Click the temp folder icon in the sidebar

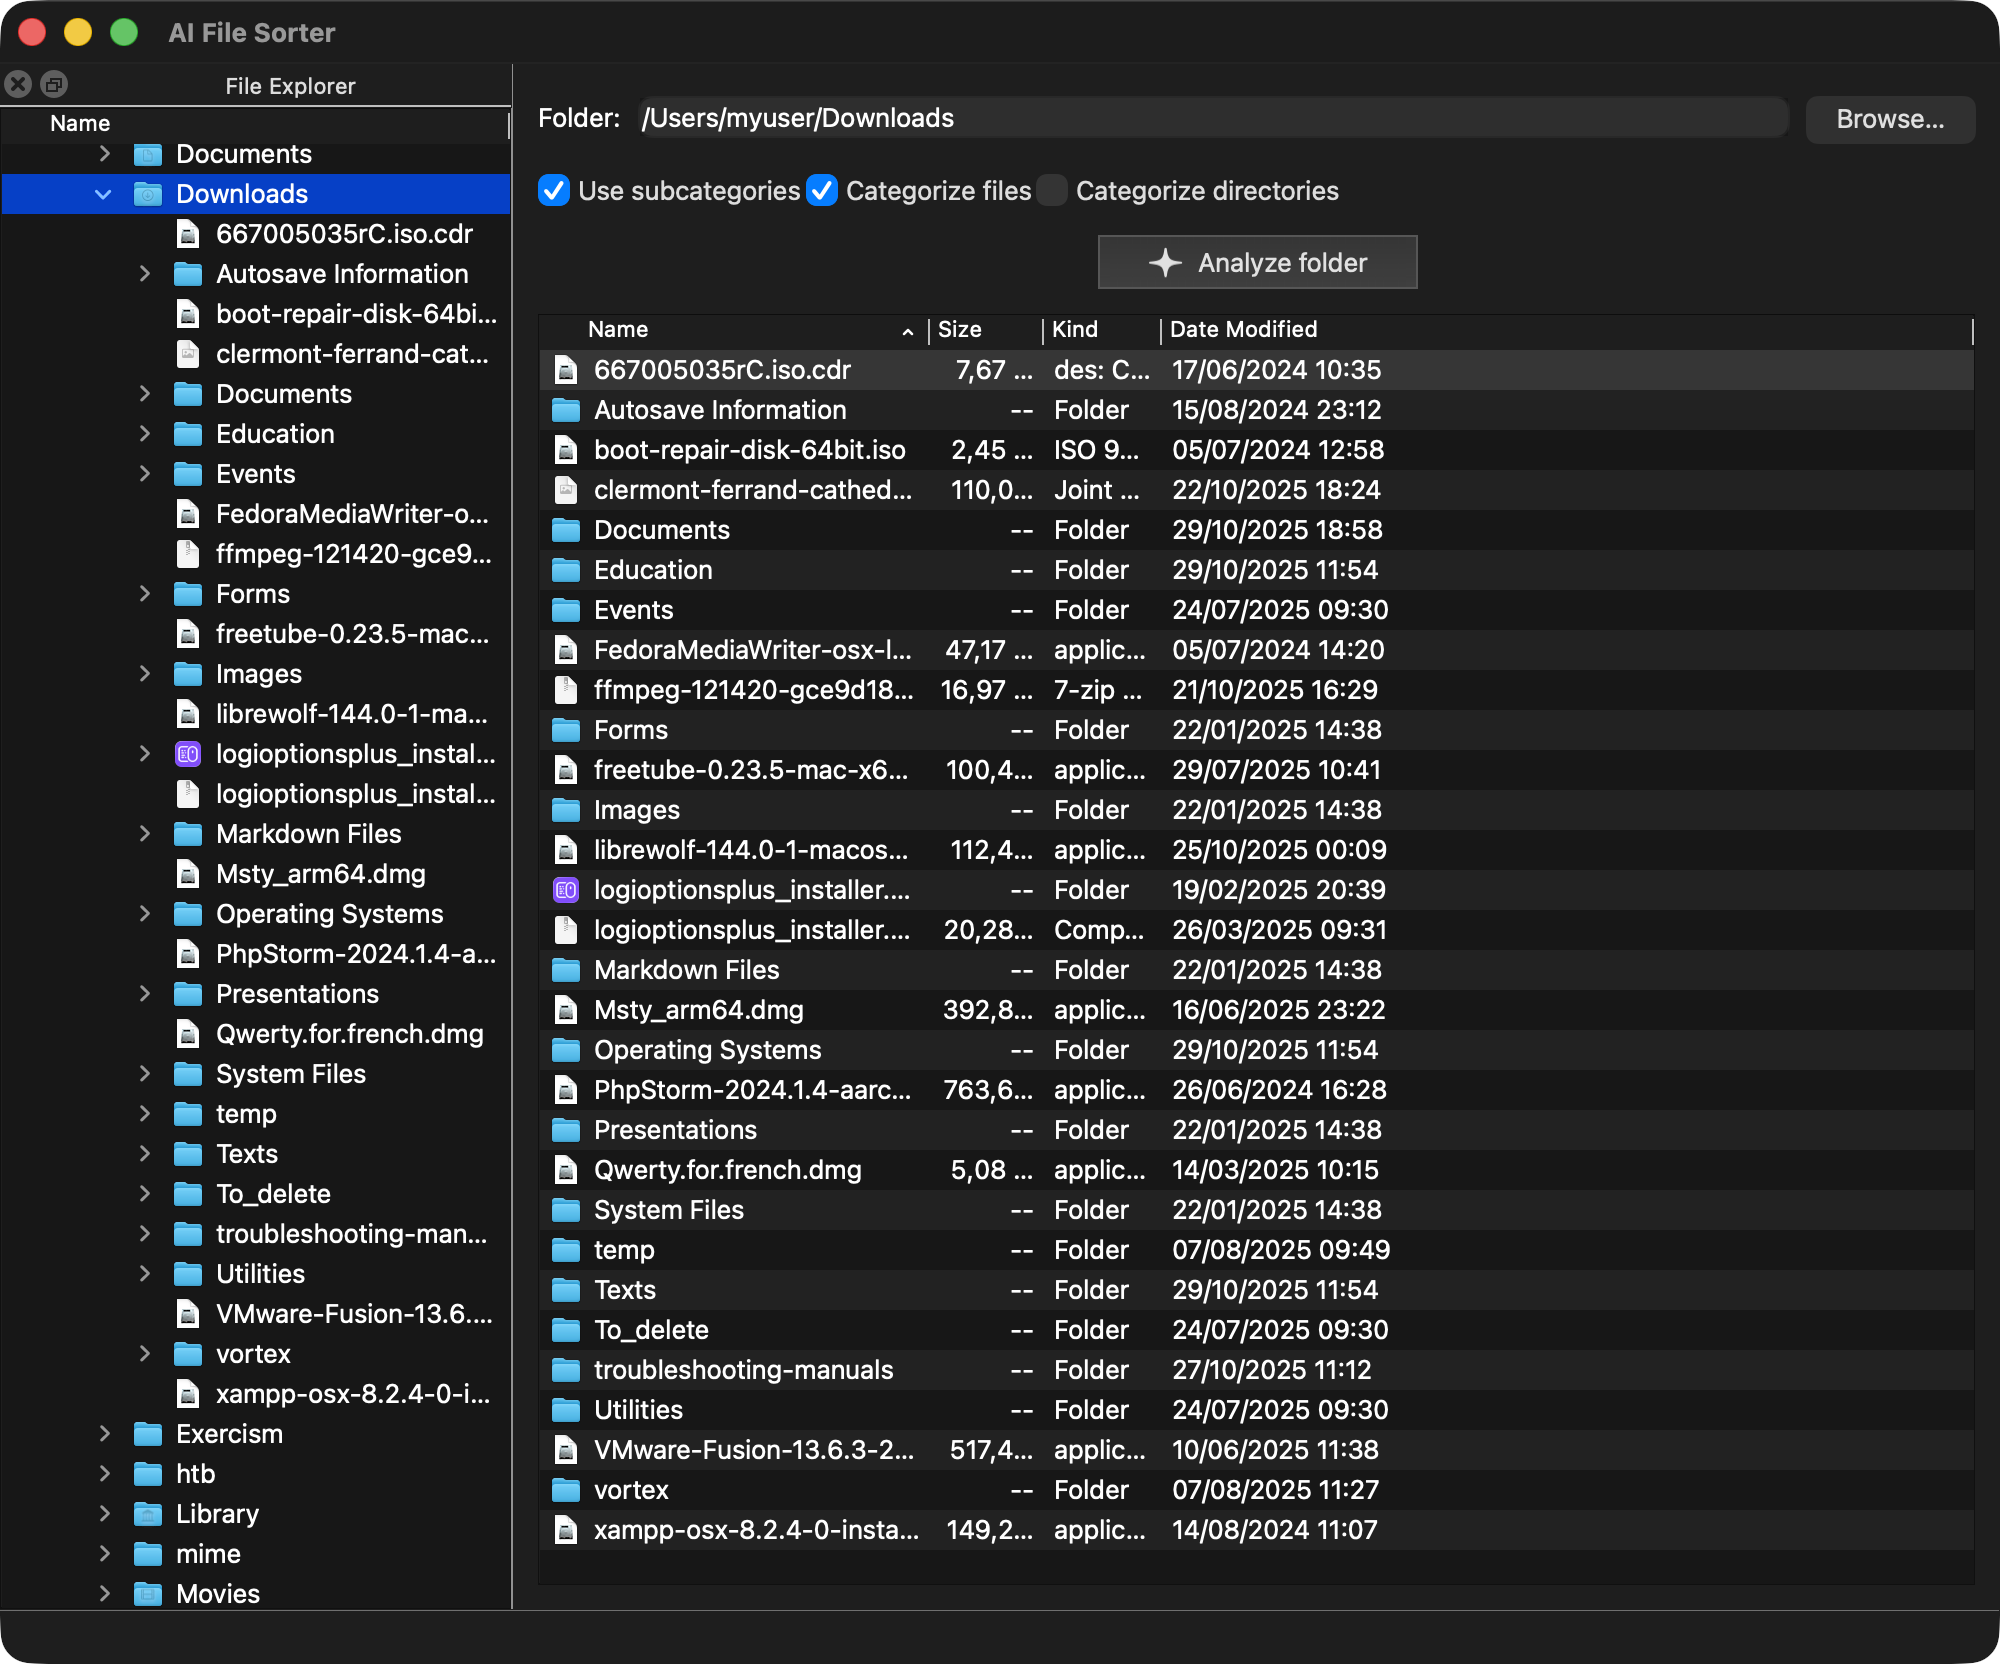(188, 1114)
